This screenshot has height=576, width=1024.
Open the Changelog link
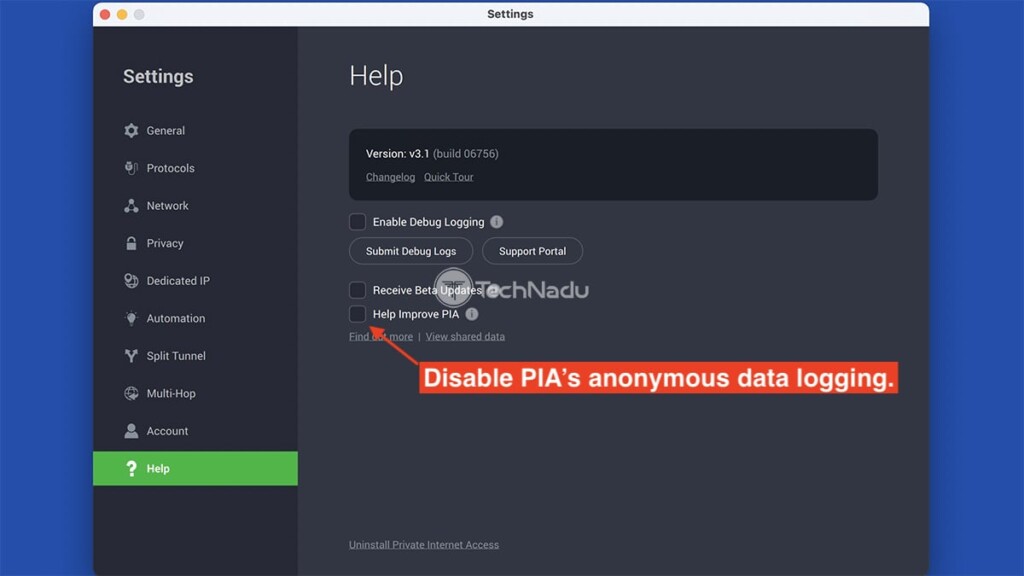pos(391,177)
